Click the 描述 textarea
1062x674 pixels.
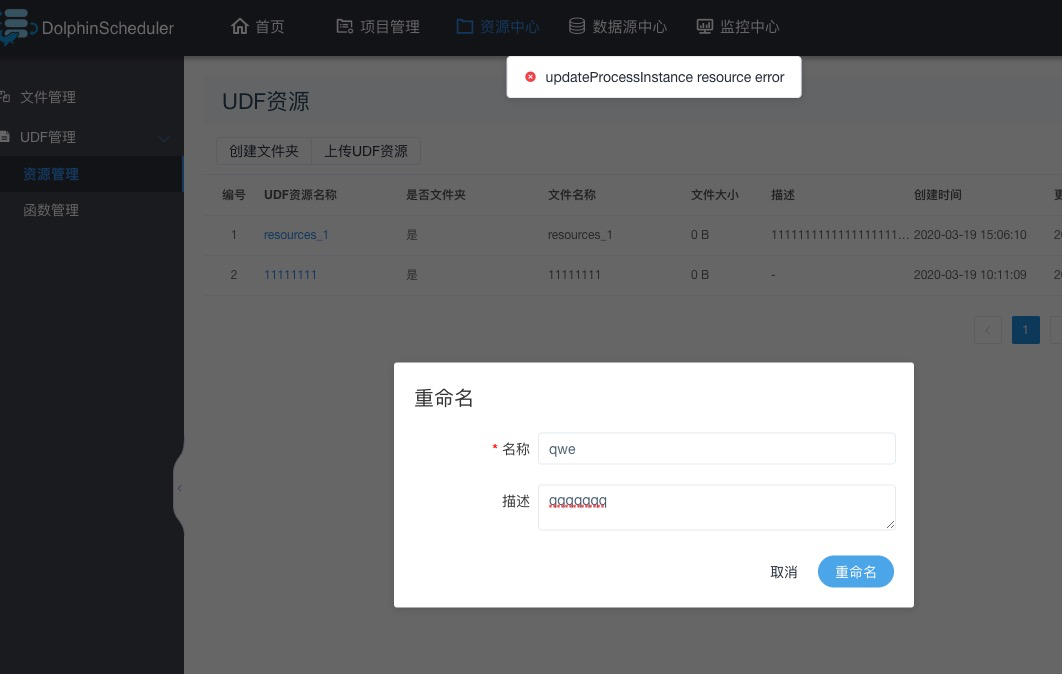(x=717, y=507)
